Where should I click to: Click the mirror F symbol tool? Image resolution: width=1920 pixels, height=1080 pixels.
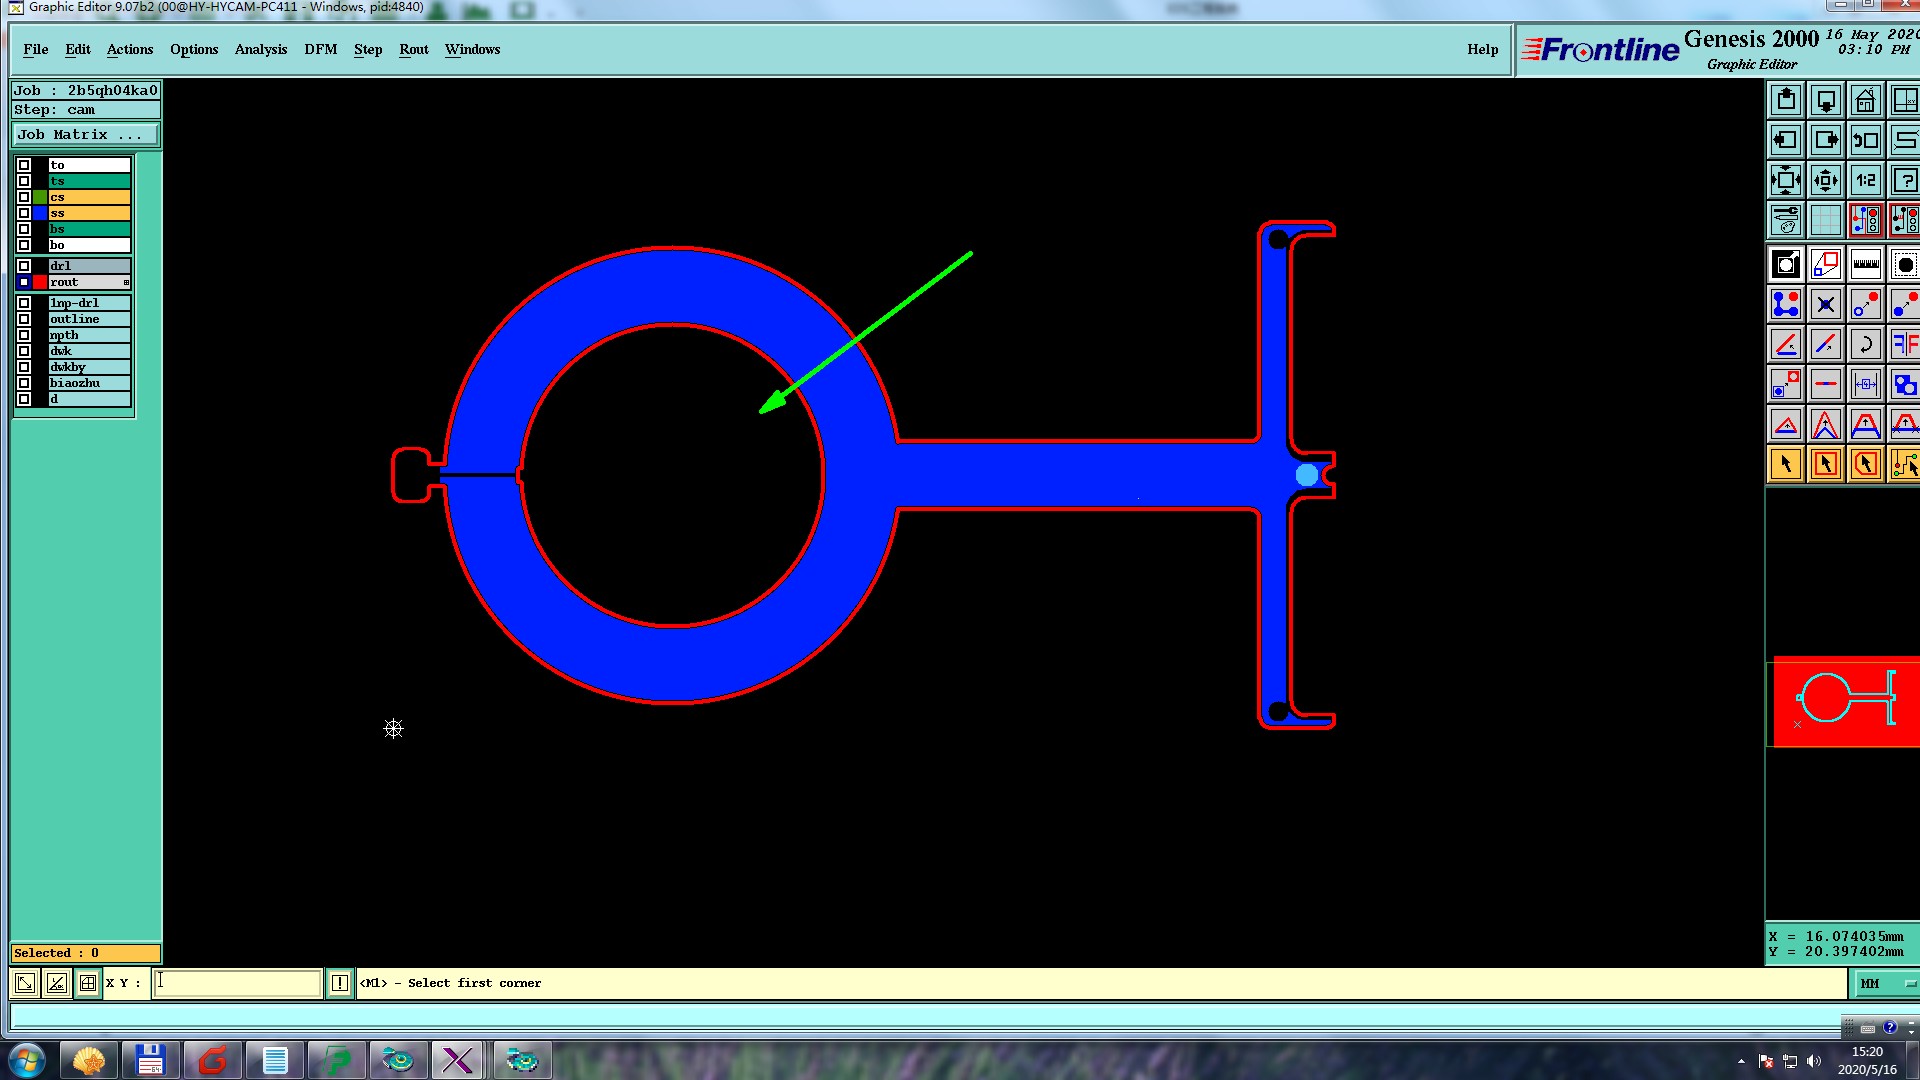(x=1904, y=345)
